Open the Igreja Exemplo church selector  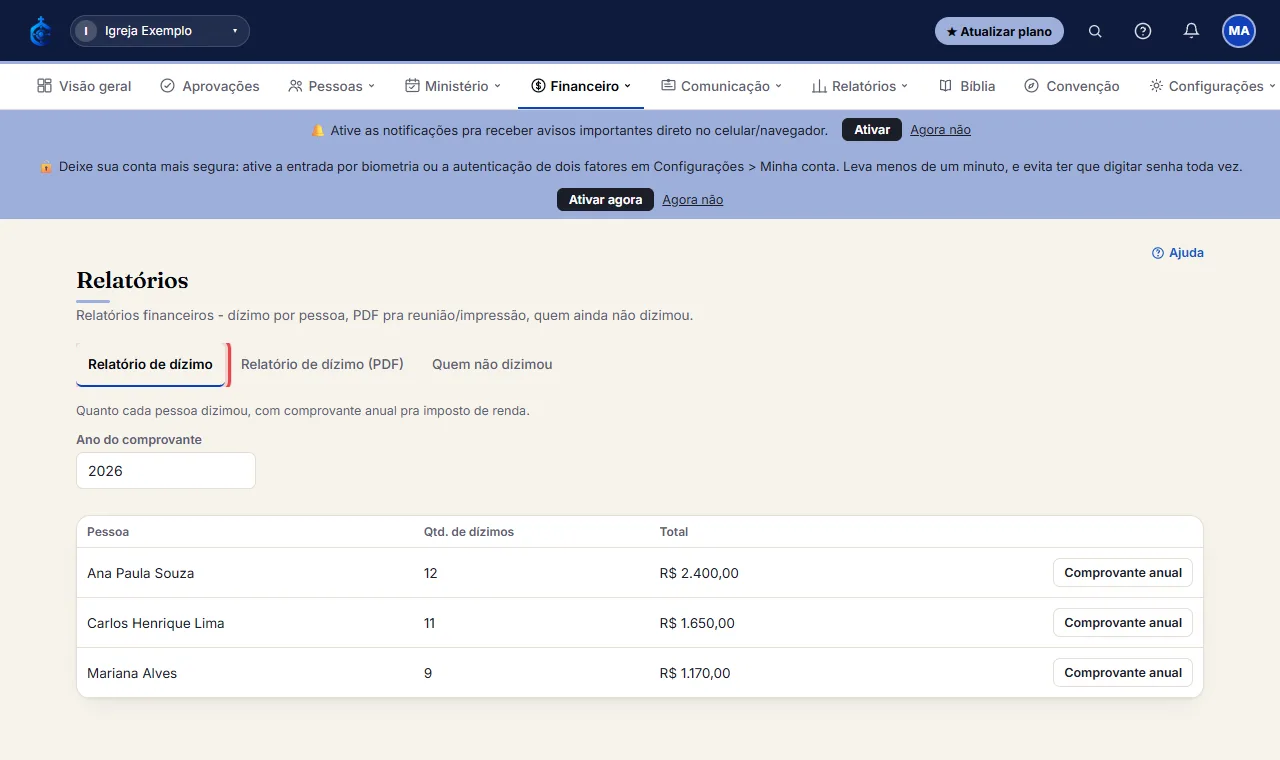[x=160, y=31]
